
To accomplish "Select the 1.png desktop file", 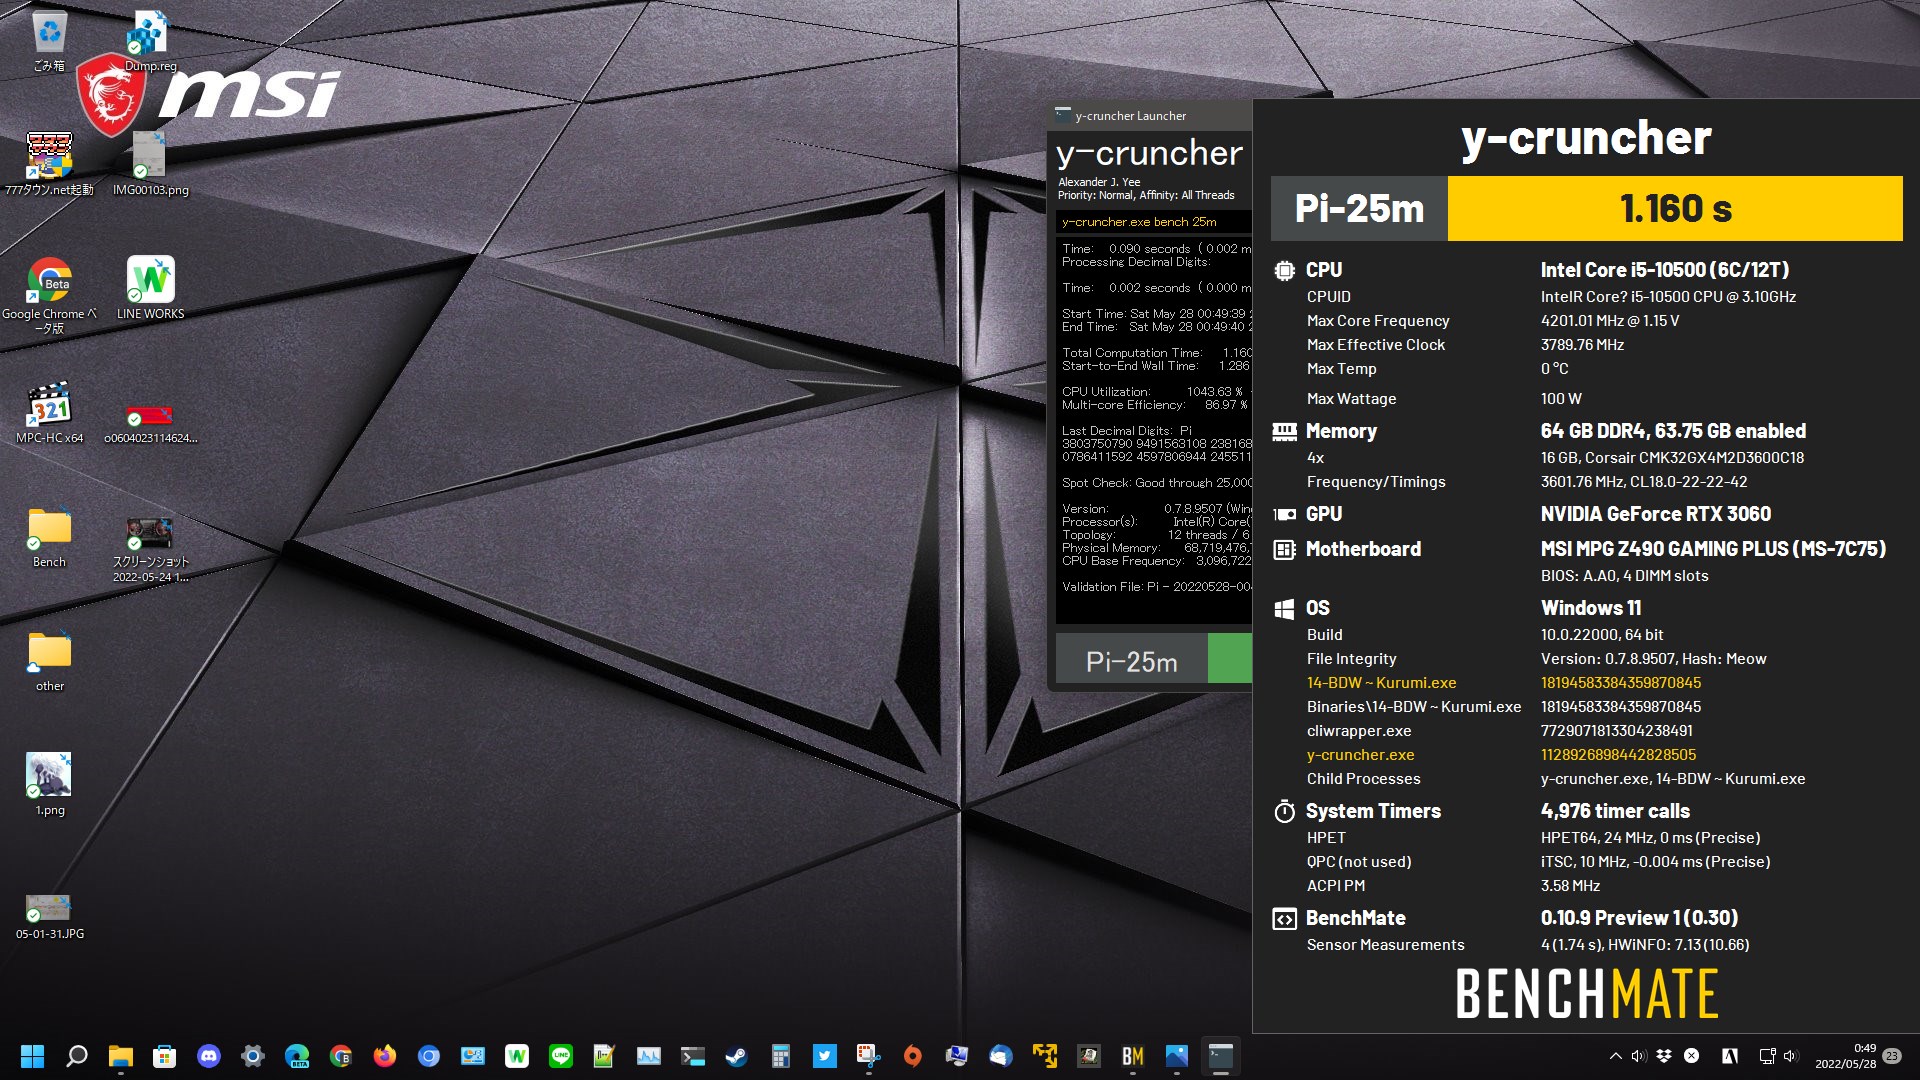I will (49, 784).
